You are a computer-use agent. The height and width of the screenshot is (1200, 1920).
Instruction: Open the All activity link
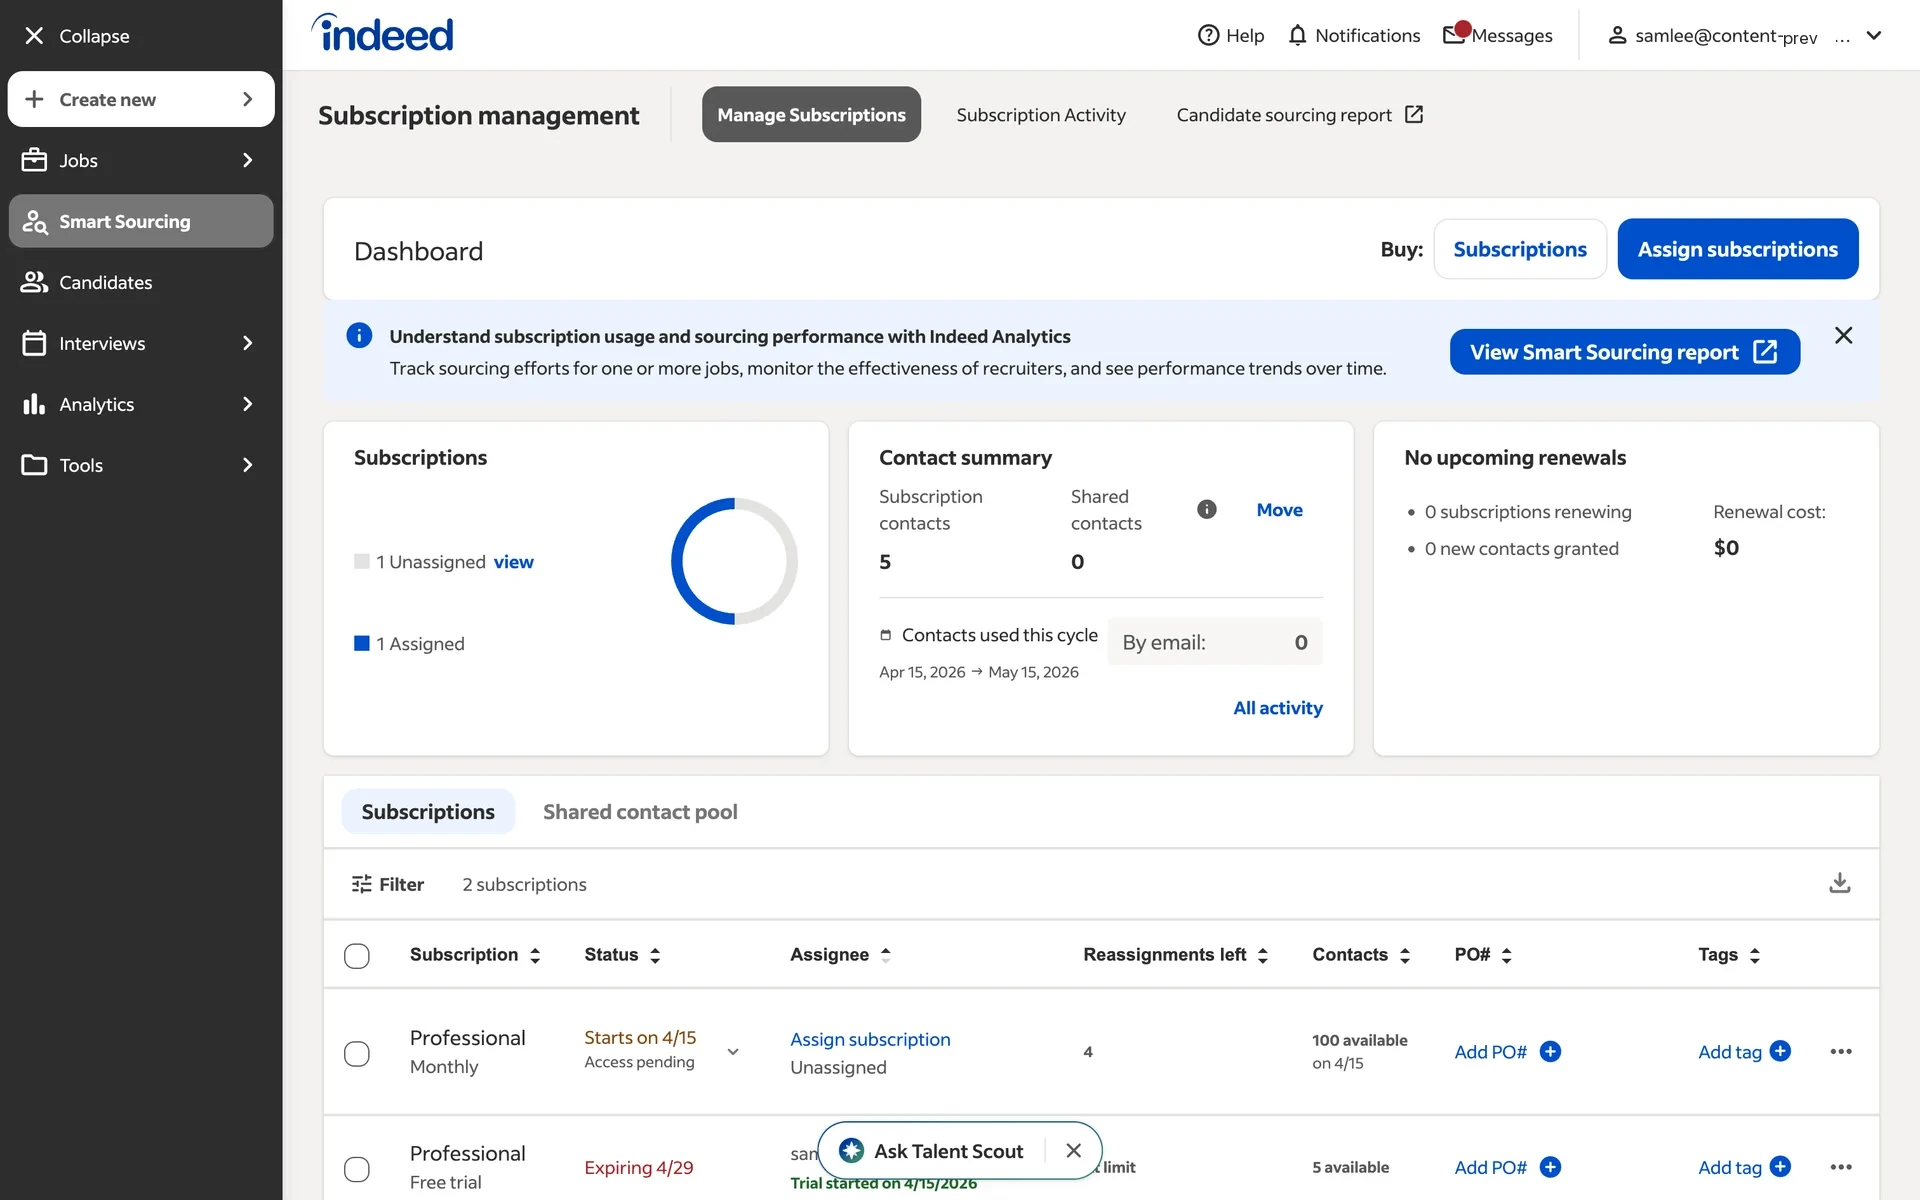point(1278,708)
